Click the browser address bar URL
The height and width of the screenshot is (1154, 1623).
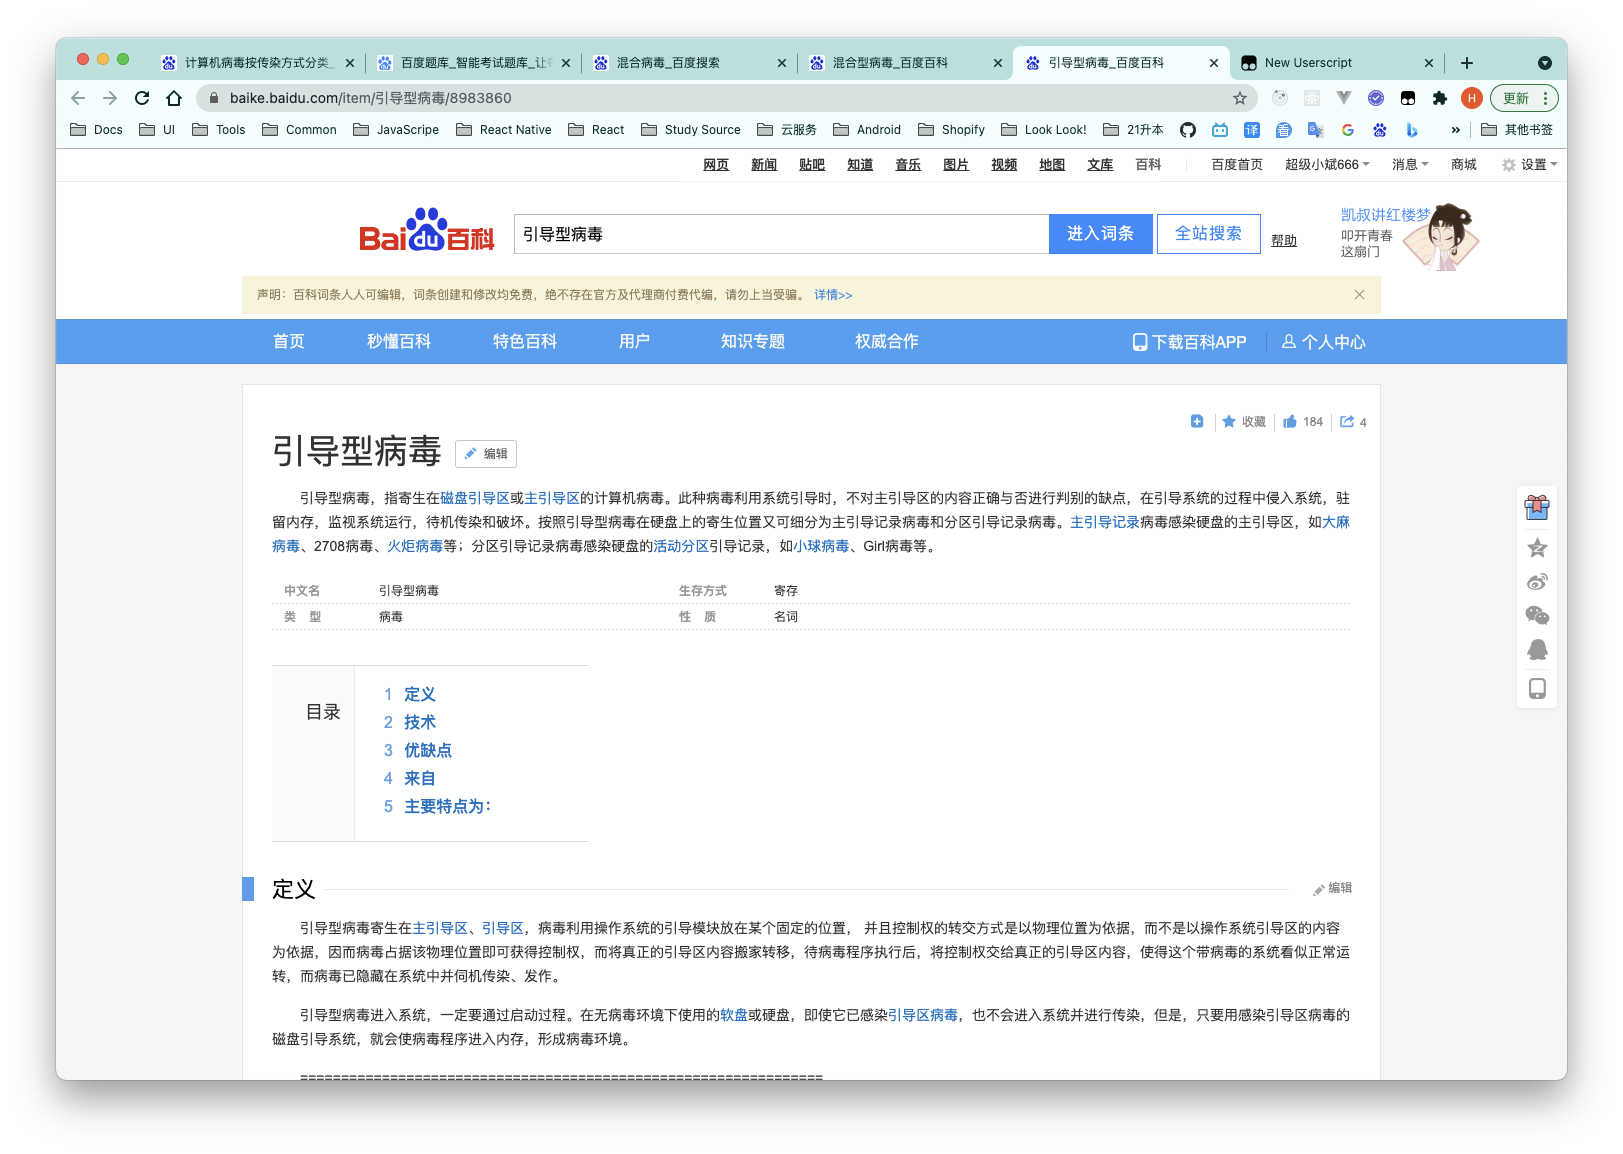point(371,98)
